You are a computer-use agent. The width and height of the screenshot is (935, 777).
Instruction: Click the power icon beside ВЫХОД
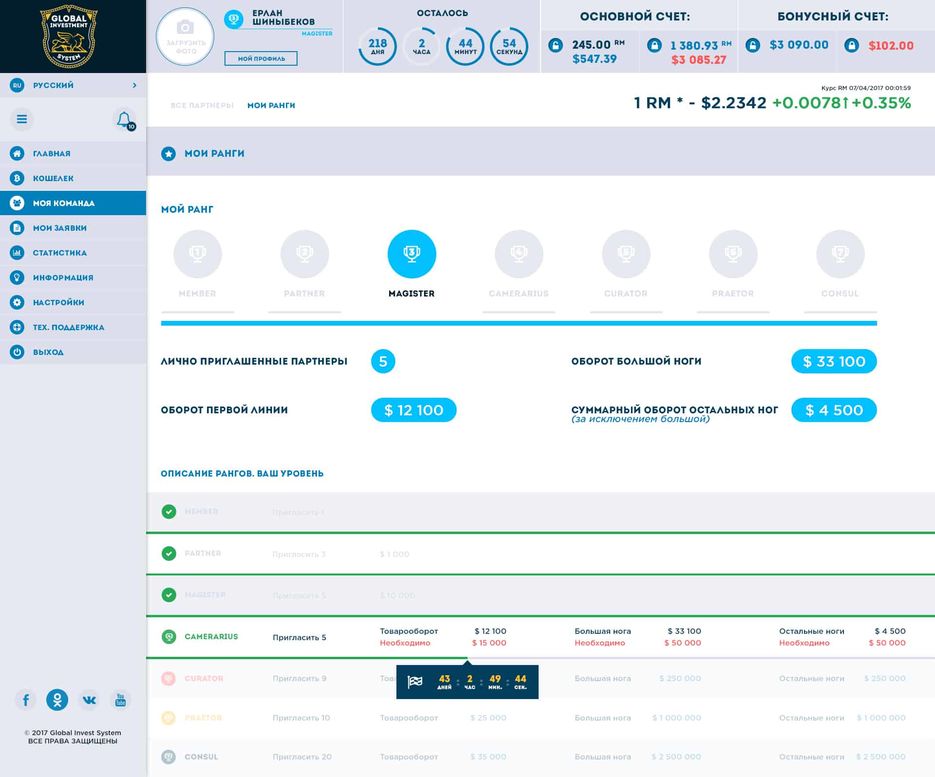[x=17, y=352]
